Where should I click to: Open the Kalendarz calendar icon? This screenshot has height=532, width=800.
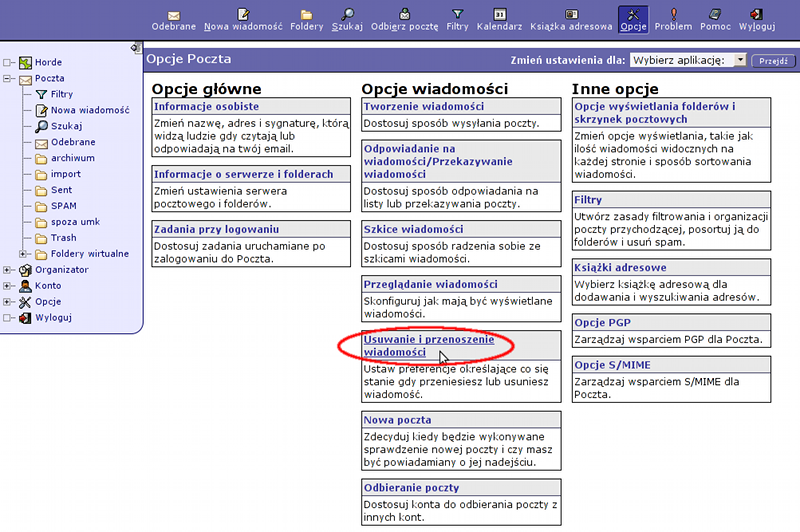pos(499,14)
